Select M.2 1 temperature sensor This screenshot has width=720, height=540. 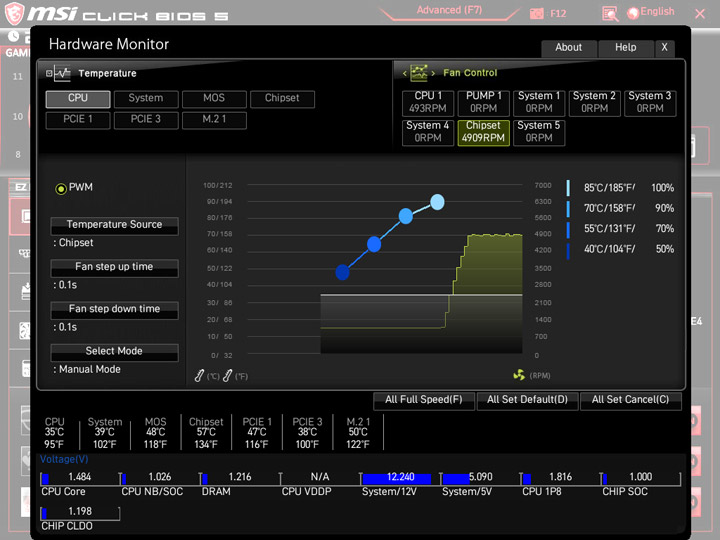pyautogui.click(x=214, y=120)
